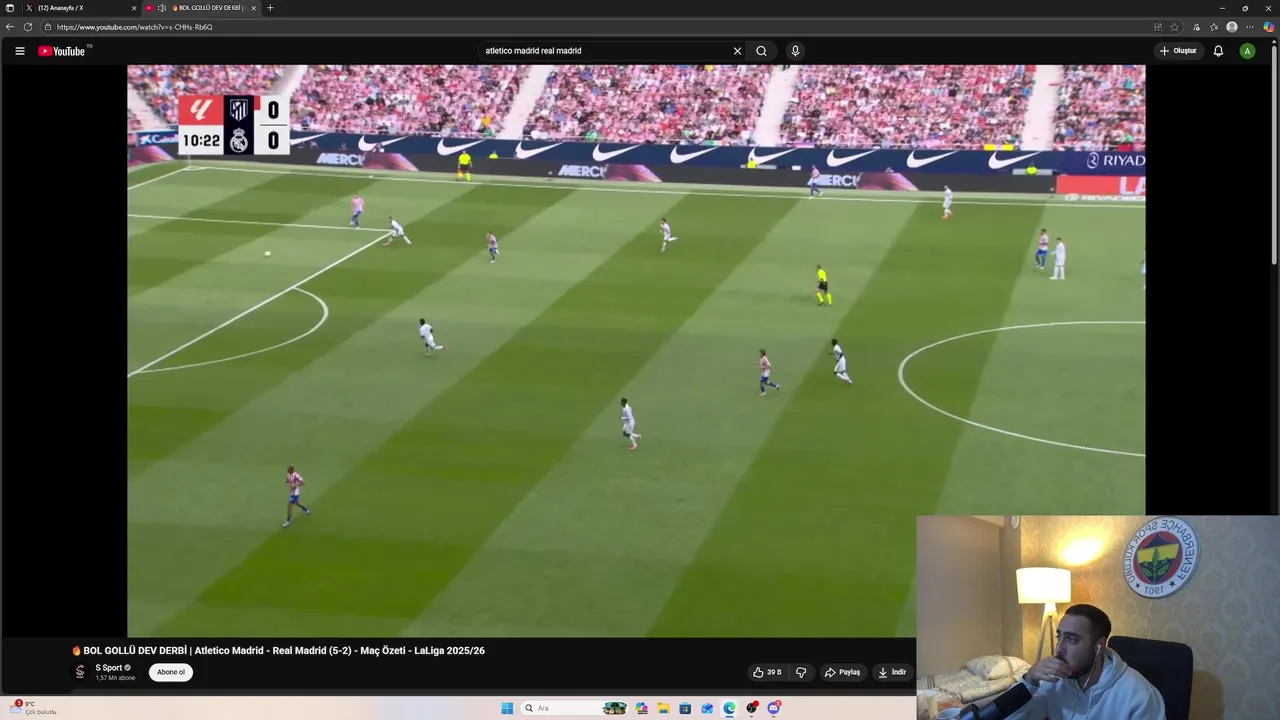Viewport: 1280px width, 720px height.
Task: Open the Copilot sidebar icon
Action: tap(1269, 27)
